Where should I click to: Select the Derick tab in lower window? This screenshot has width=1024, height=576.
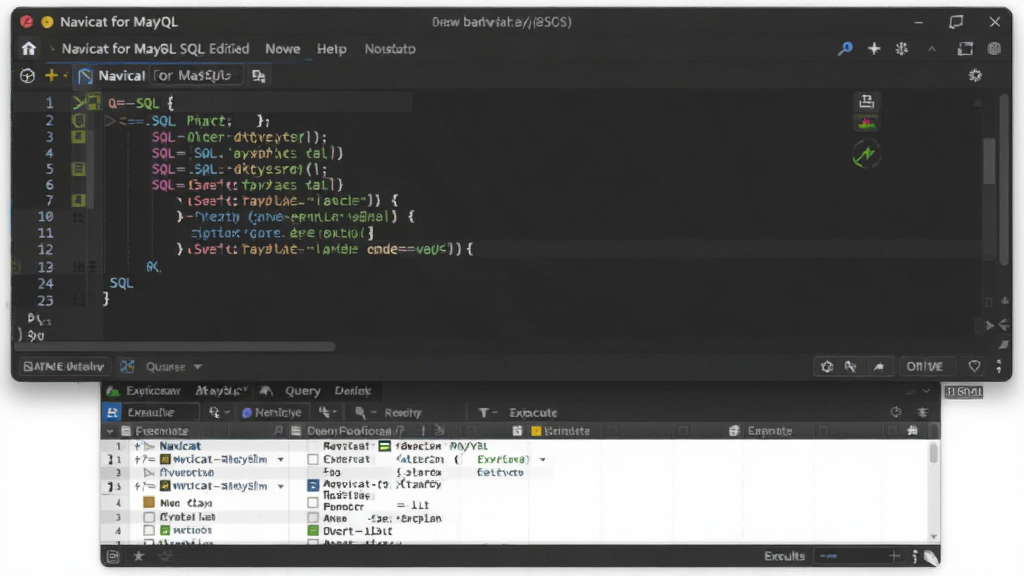(x=353, y=391)
